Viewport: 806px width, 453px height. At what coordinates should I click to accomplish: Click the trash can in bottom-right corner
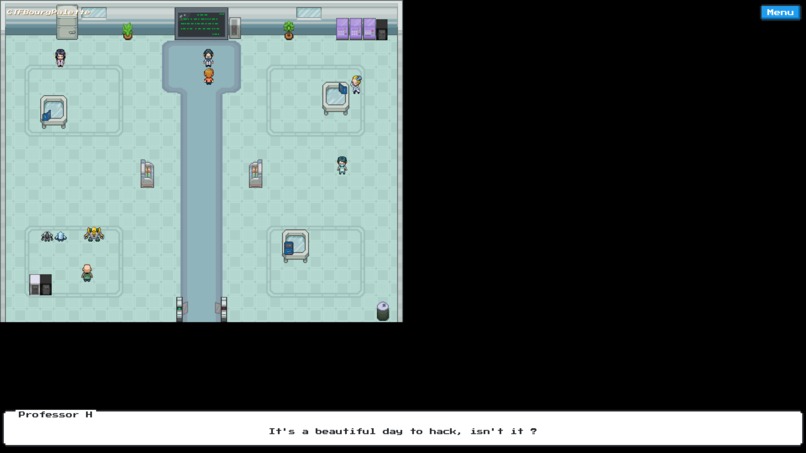[x=383, y=311]
